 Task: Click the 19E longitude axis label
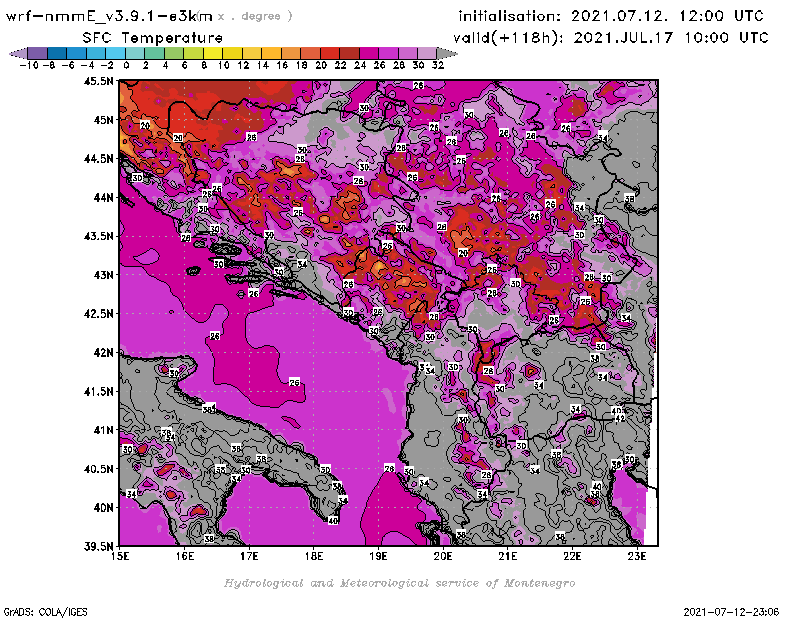tap(379, 556)
